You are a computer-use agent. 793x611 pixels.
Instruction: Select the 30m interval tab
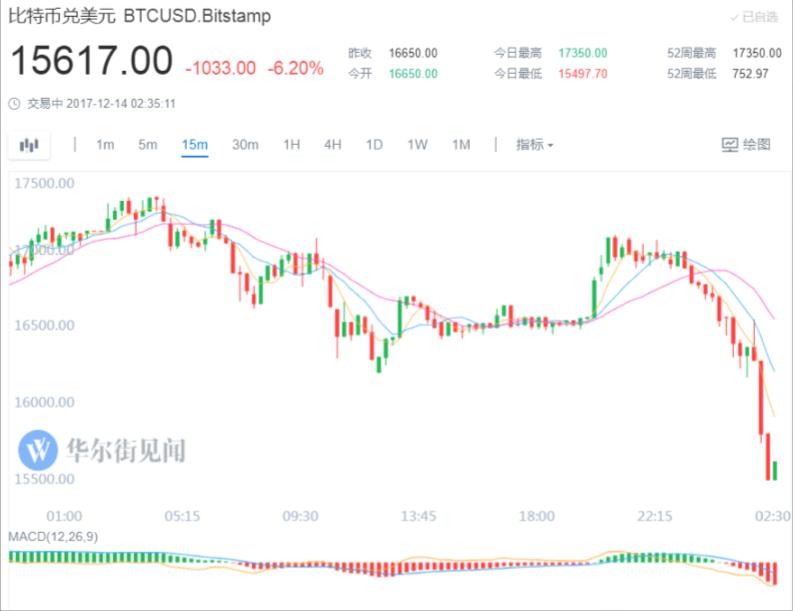click(x=245, y=145)
